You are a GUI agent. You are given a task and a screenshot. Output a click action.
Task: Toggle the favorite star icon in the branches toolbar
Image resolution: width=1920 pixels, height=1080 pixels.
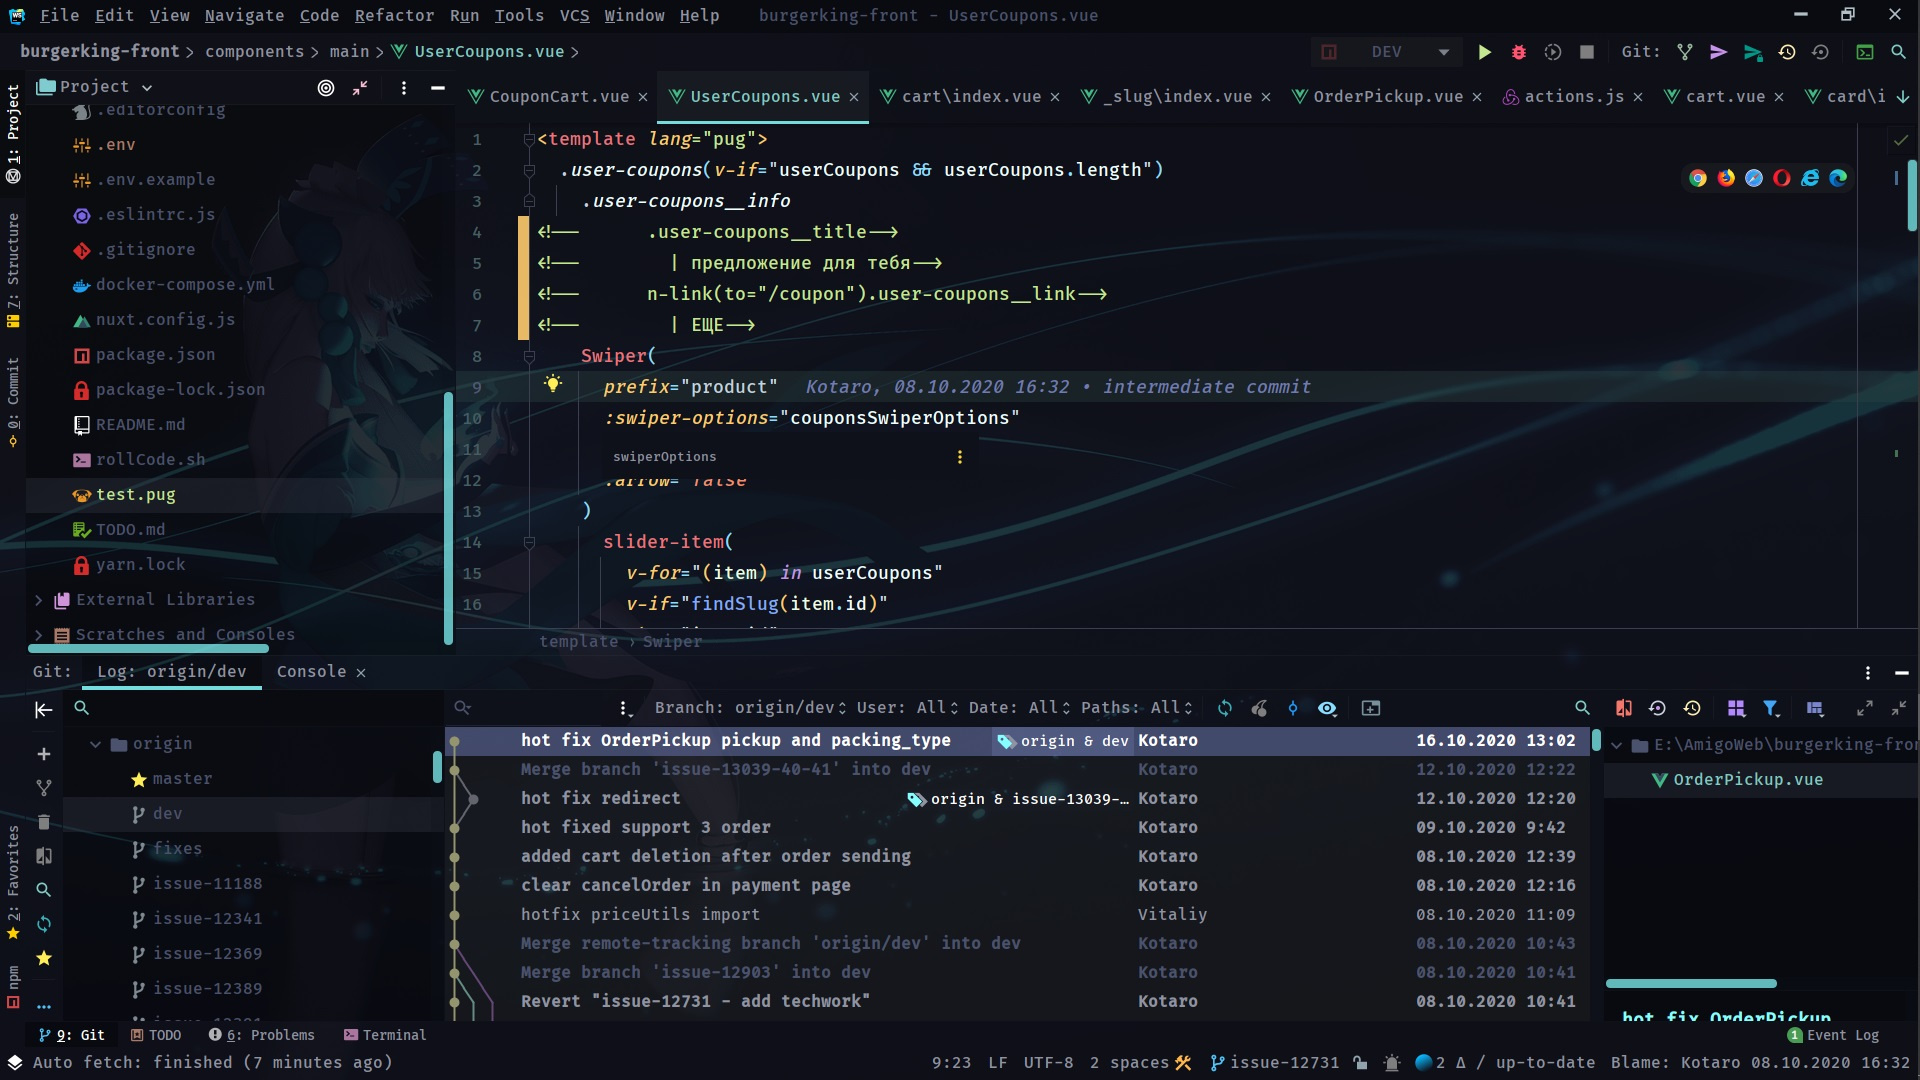coord(44,958)
